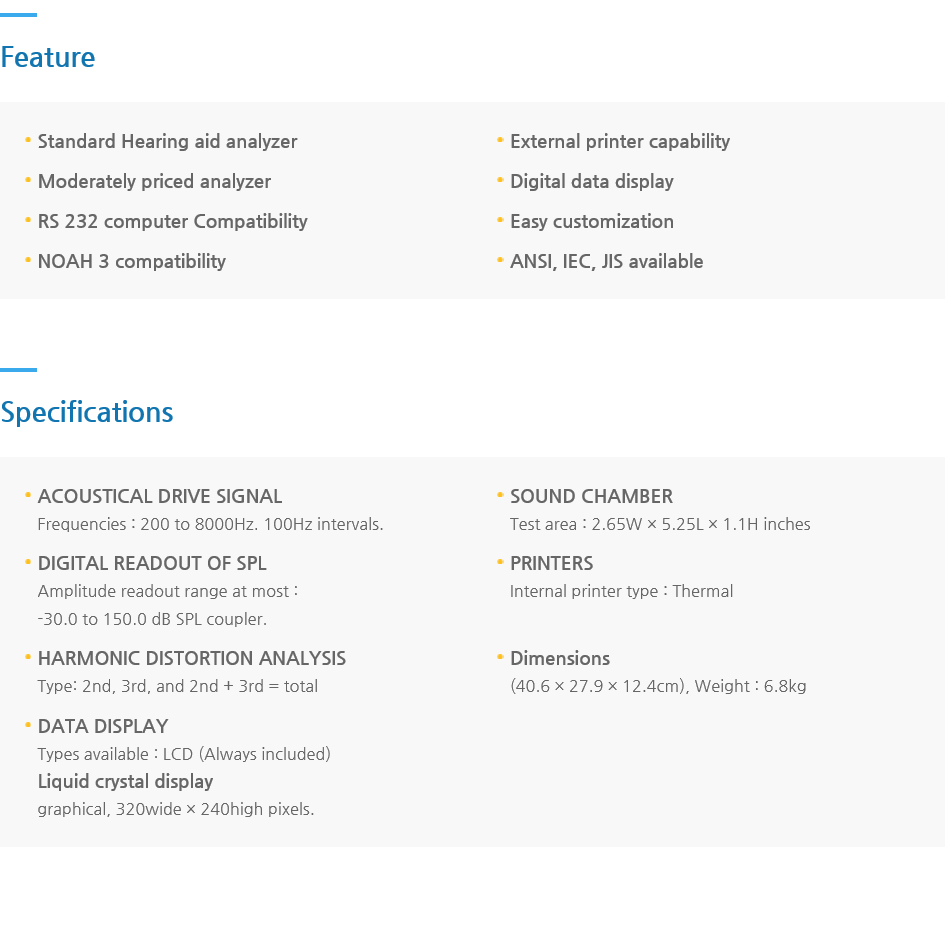Screen dimensions: 945x950
Task: Select RS 232 computer Compatibility item
Action: [173, 221]
